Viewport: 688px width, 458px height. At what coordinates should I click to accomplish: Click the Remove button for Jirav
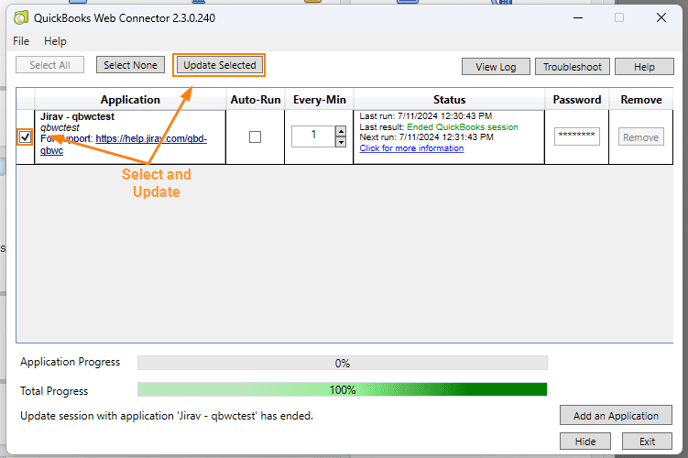(x=641, y=137)
